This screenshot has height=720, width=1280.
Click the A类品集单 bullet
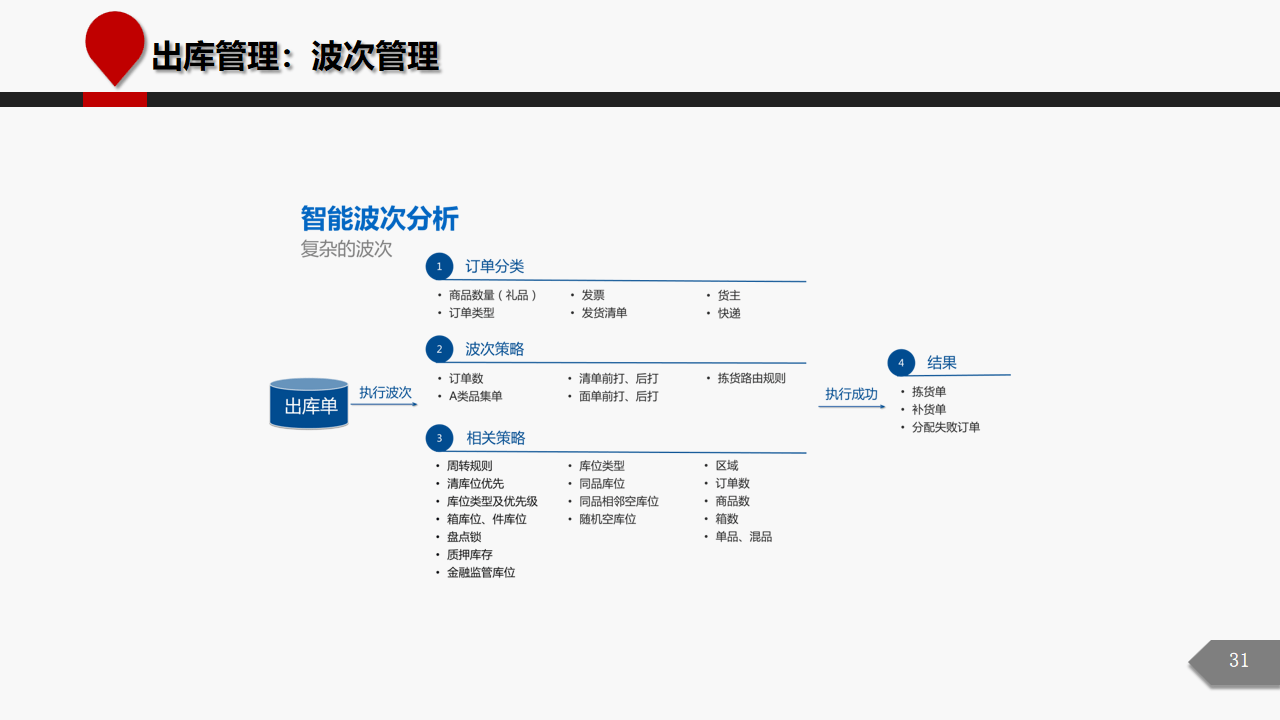(476, 396)
